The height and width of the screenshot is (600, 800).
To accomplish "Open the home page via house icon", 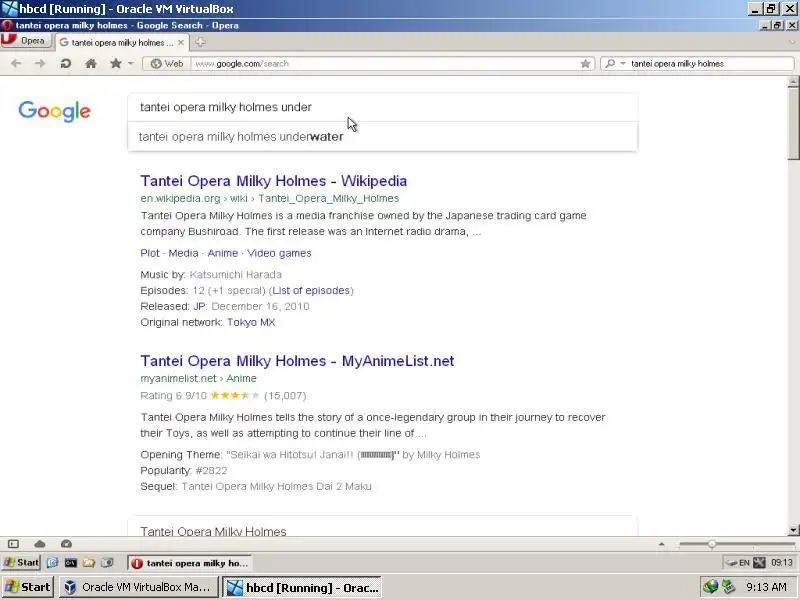I will click(x=91, y=63).
